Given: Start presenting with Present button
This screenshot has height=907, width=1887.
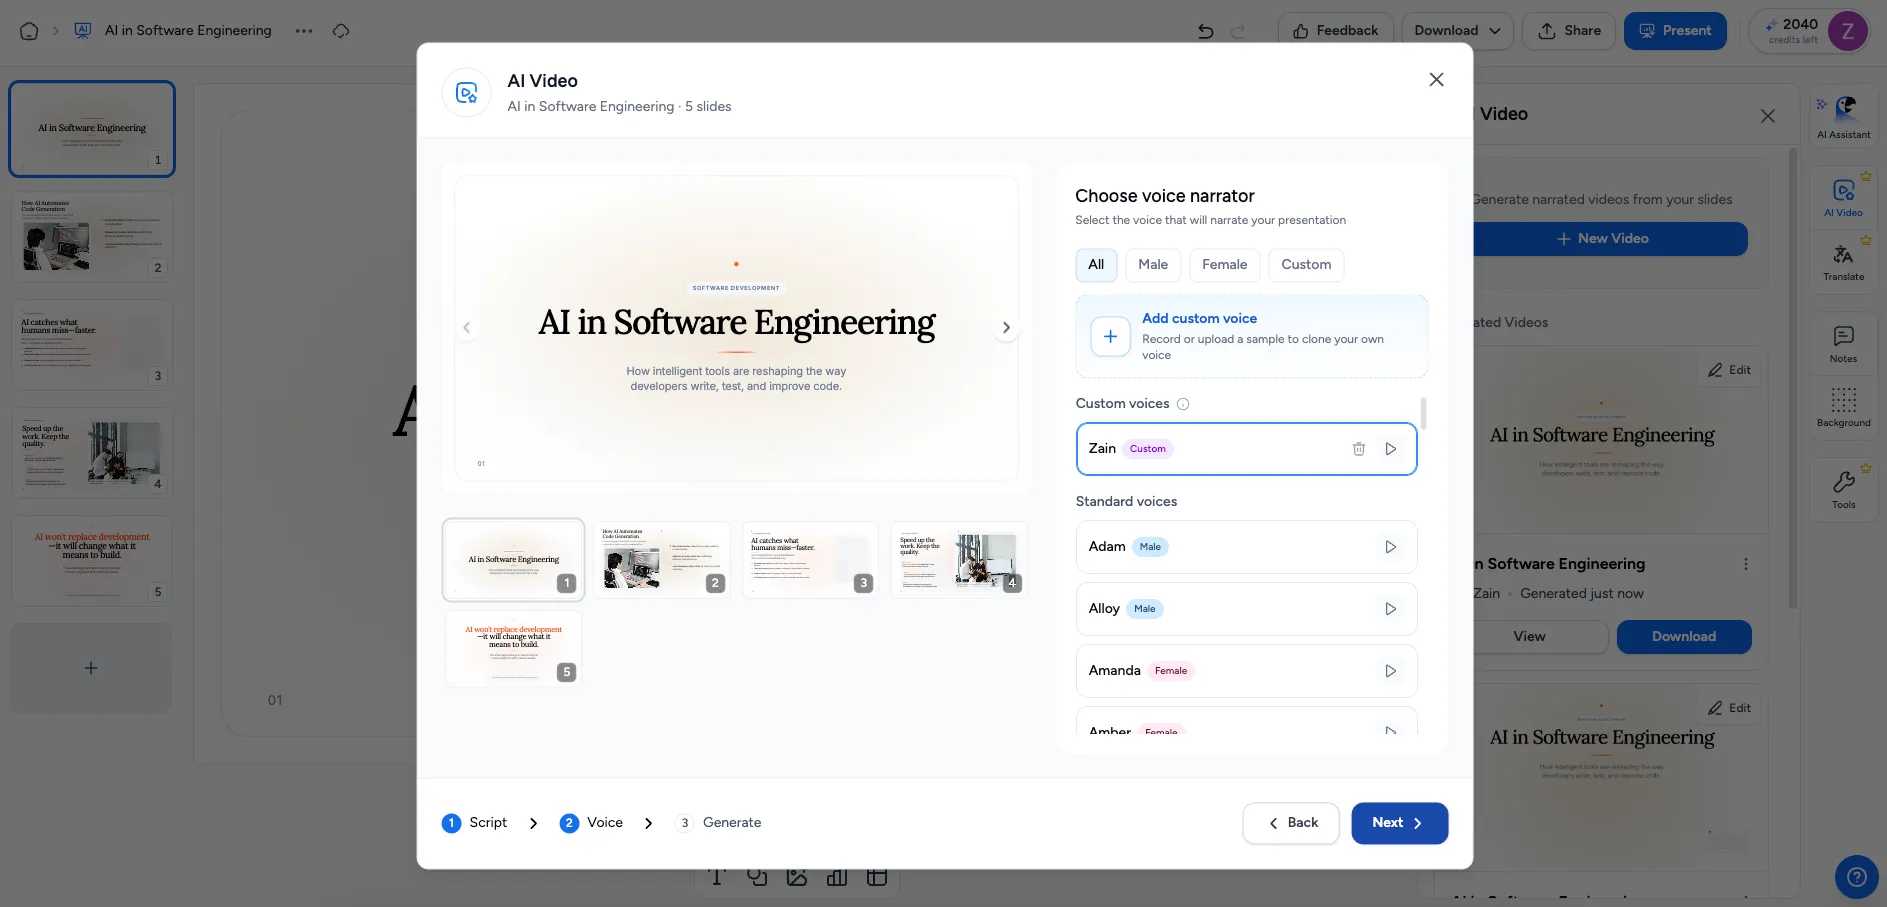Looking at the screenshot, I should click(x=1675, y=31).
